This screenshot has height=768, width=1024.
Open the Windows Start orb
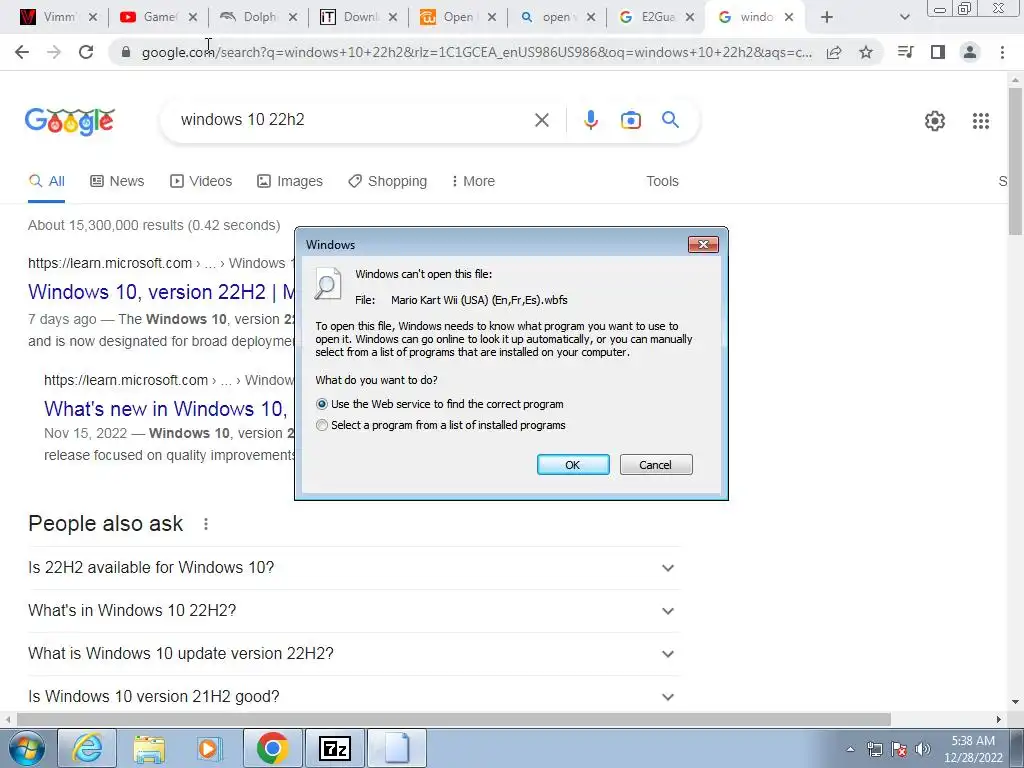[27, 748]
